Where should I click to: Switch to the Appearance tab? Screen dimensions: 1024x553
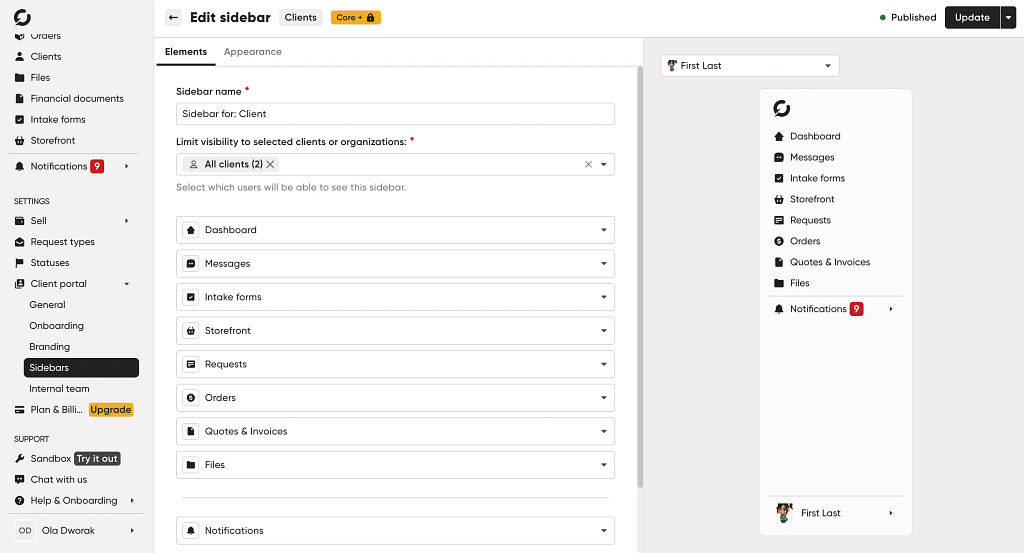click(253, 52)
